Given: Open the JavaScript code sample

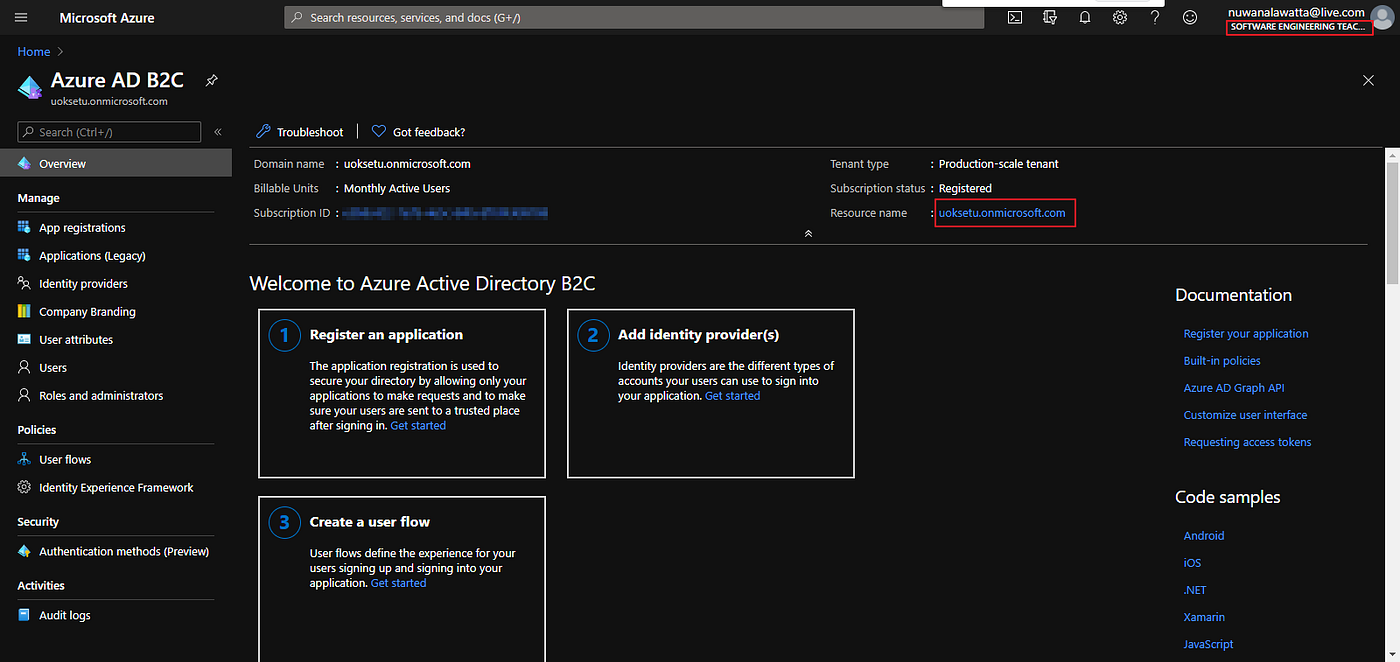Looking at the screenshot, I should (x=1209, y=644).
